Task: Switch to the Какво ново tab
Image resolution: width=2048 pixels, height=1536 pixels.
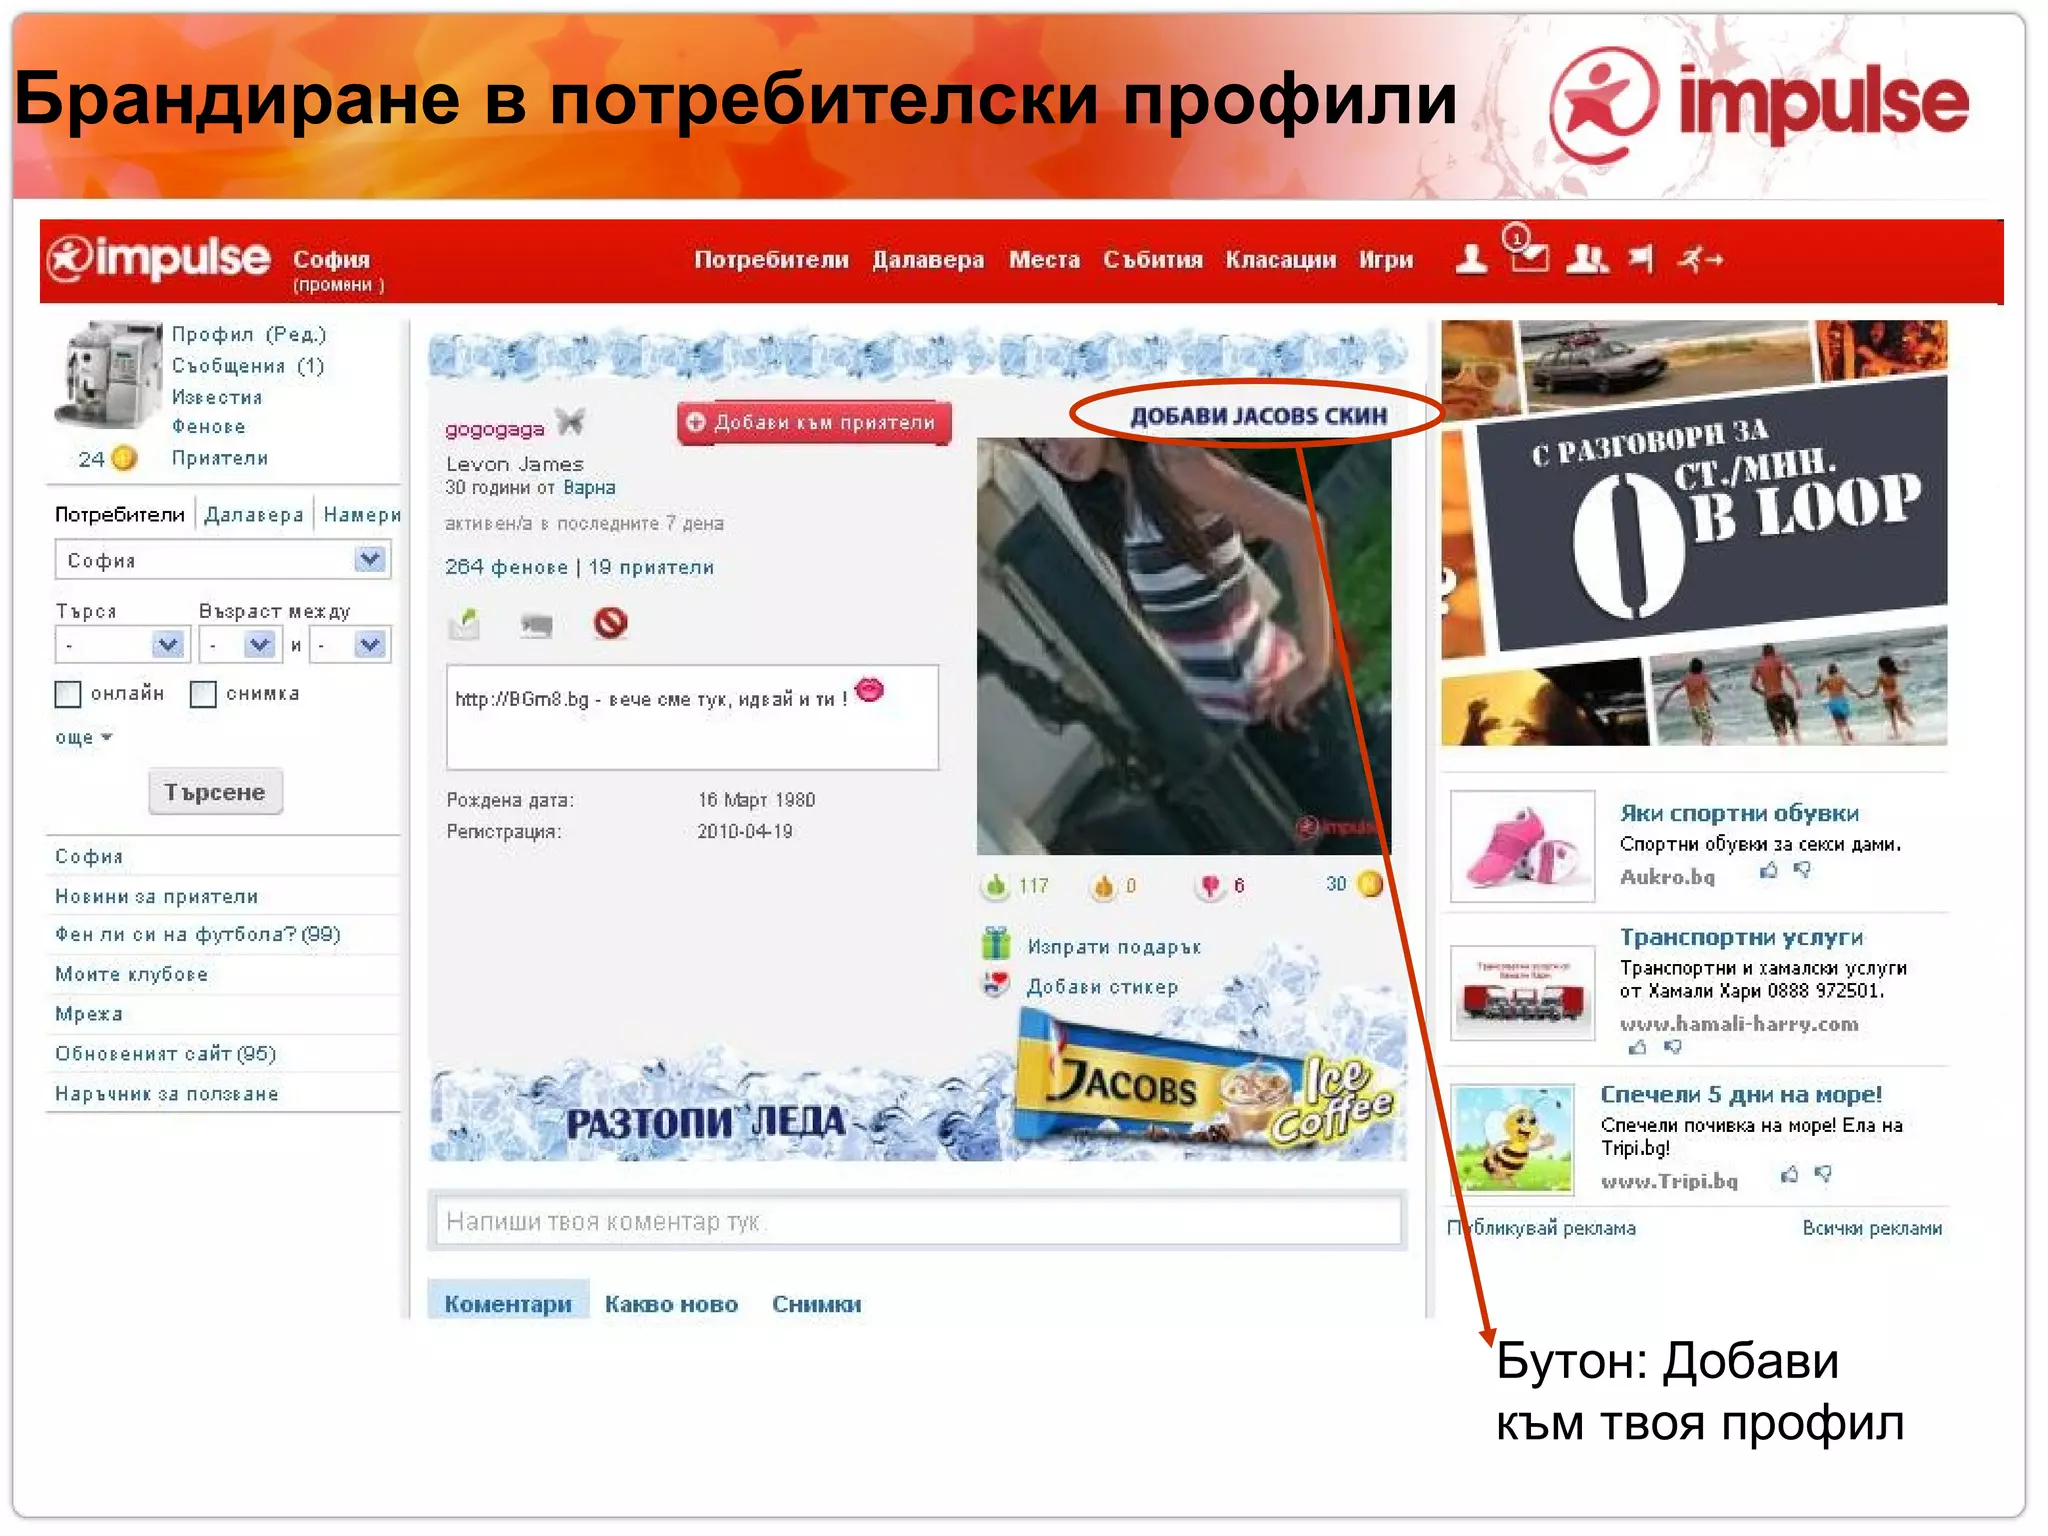Action: coord(671,1304)
